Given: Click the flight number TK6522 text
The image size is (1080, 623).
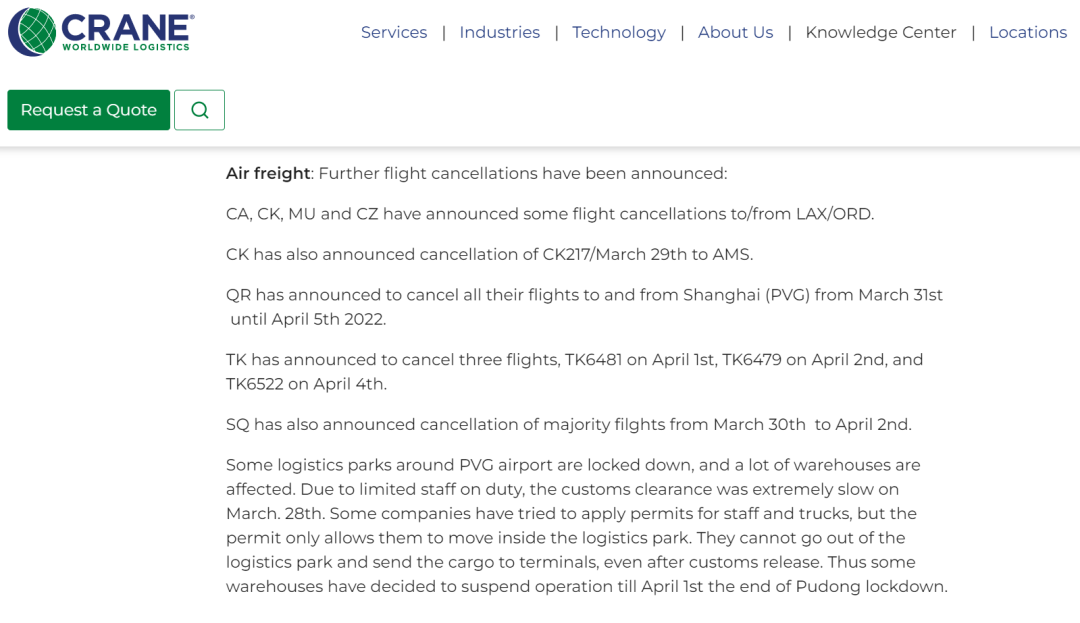Looking at the screenshot, I should click(x=254, y=384).
